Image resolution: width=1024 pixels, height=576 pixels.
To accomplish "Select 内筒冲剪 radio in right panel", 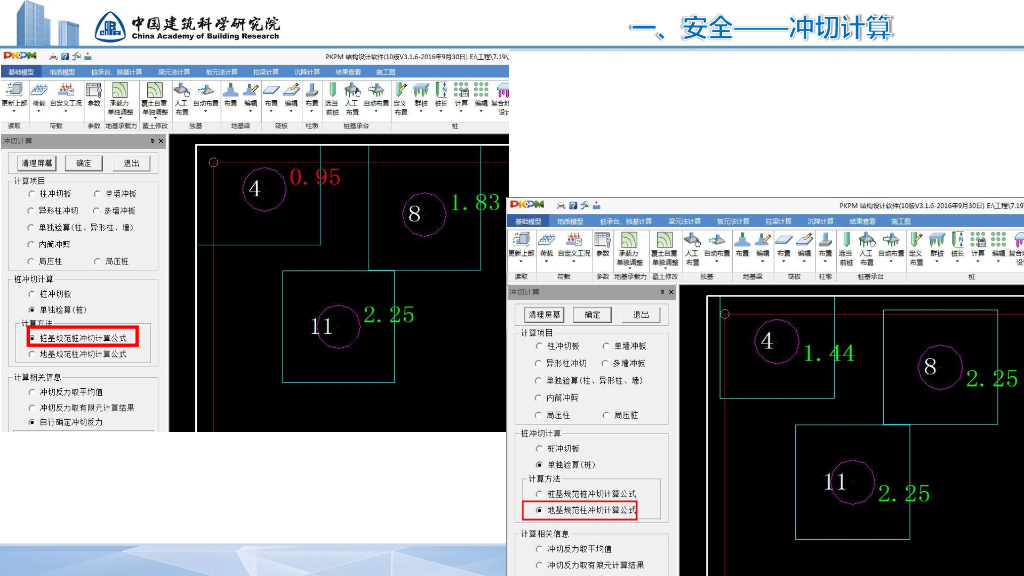I will pyautogui.click(x=541, y=398).
